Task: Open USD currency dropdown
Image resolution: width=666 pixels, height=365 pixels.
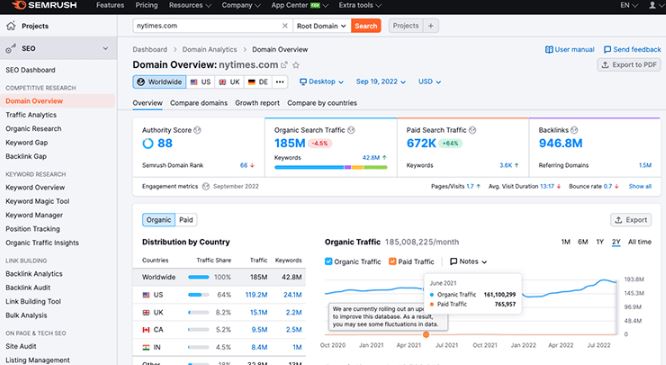Action: (x=429, y=82)
